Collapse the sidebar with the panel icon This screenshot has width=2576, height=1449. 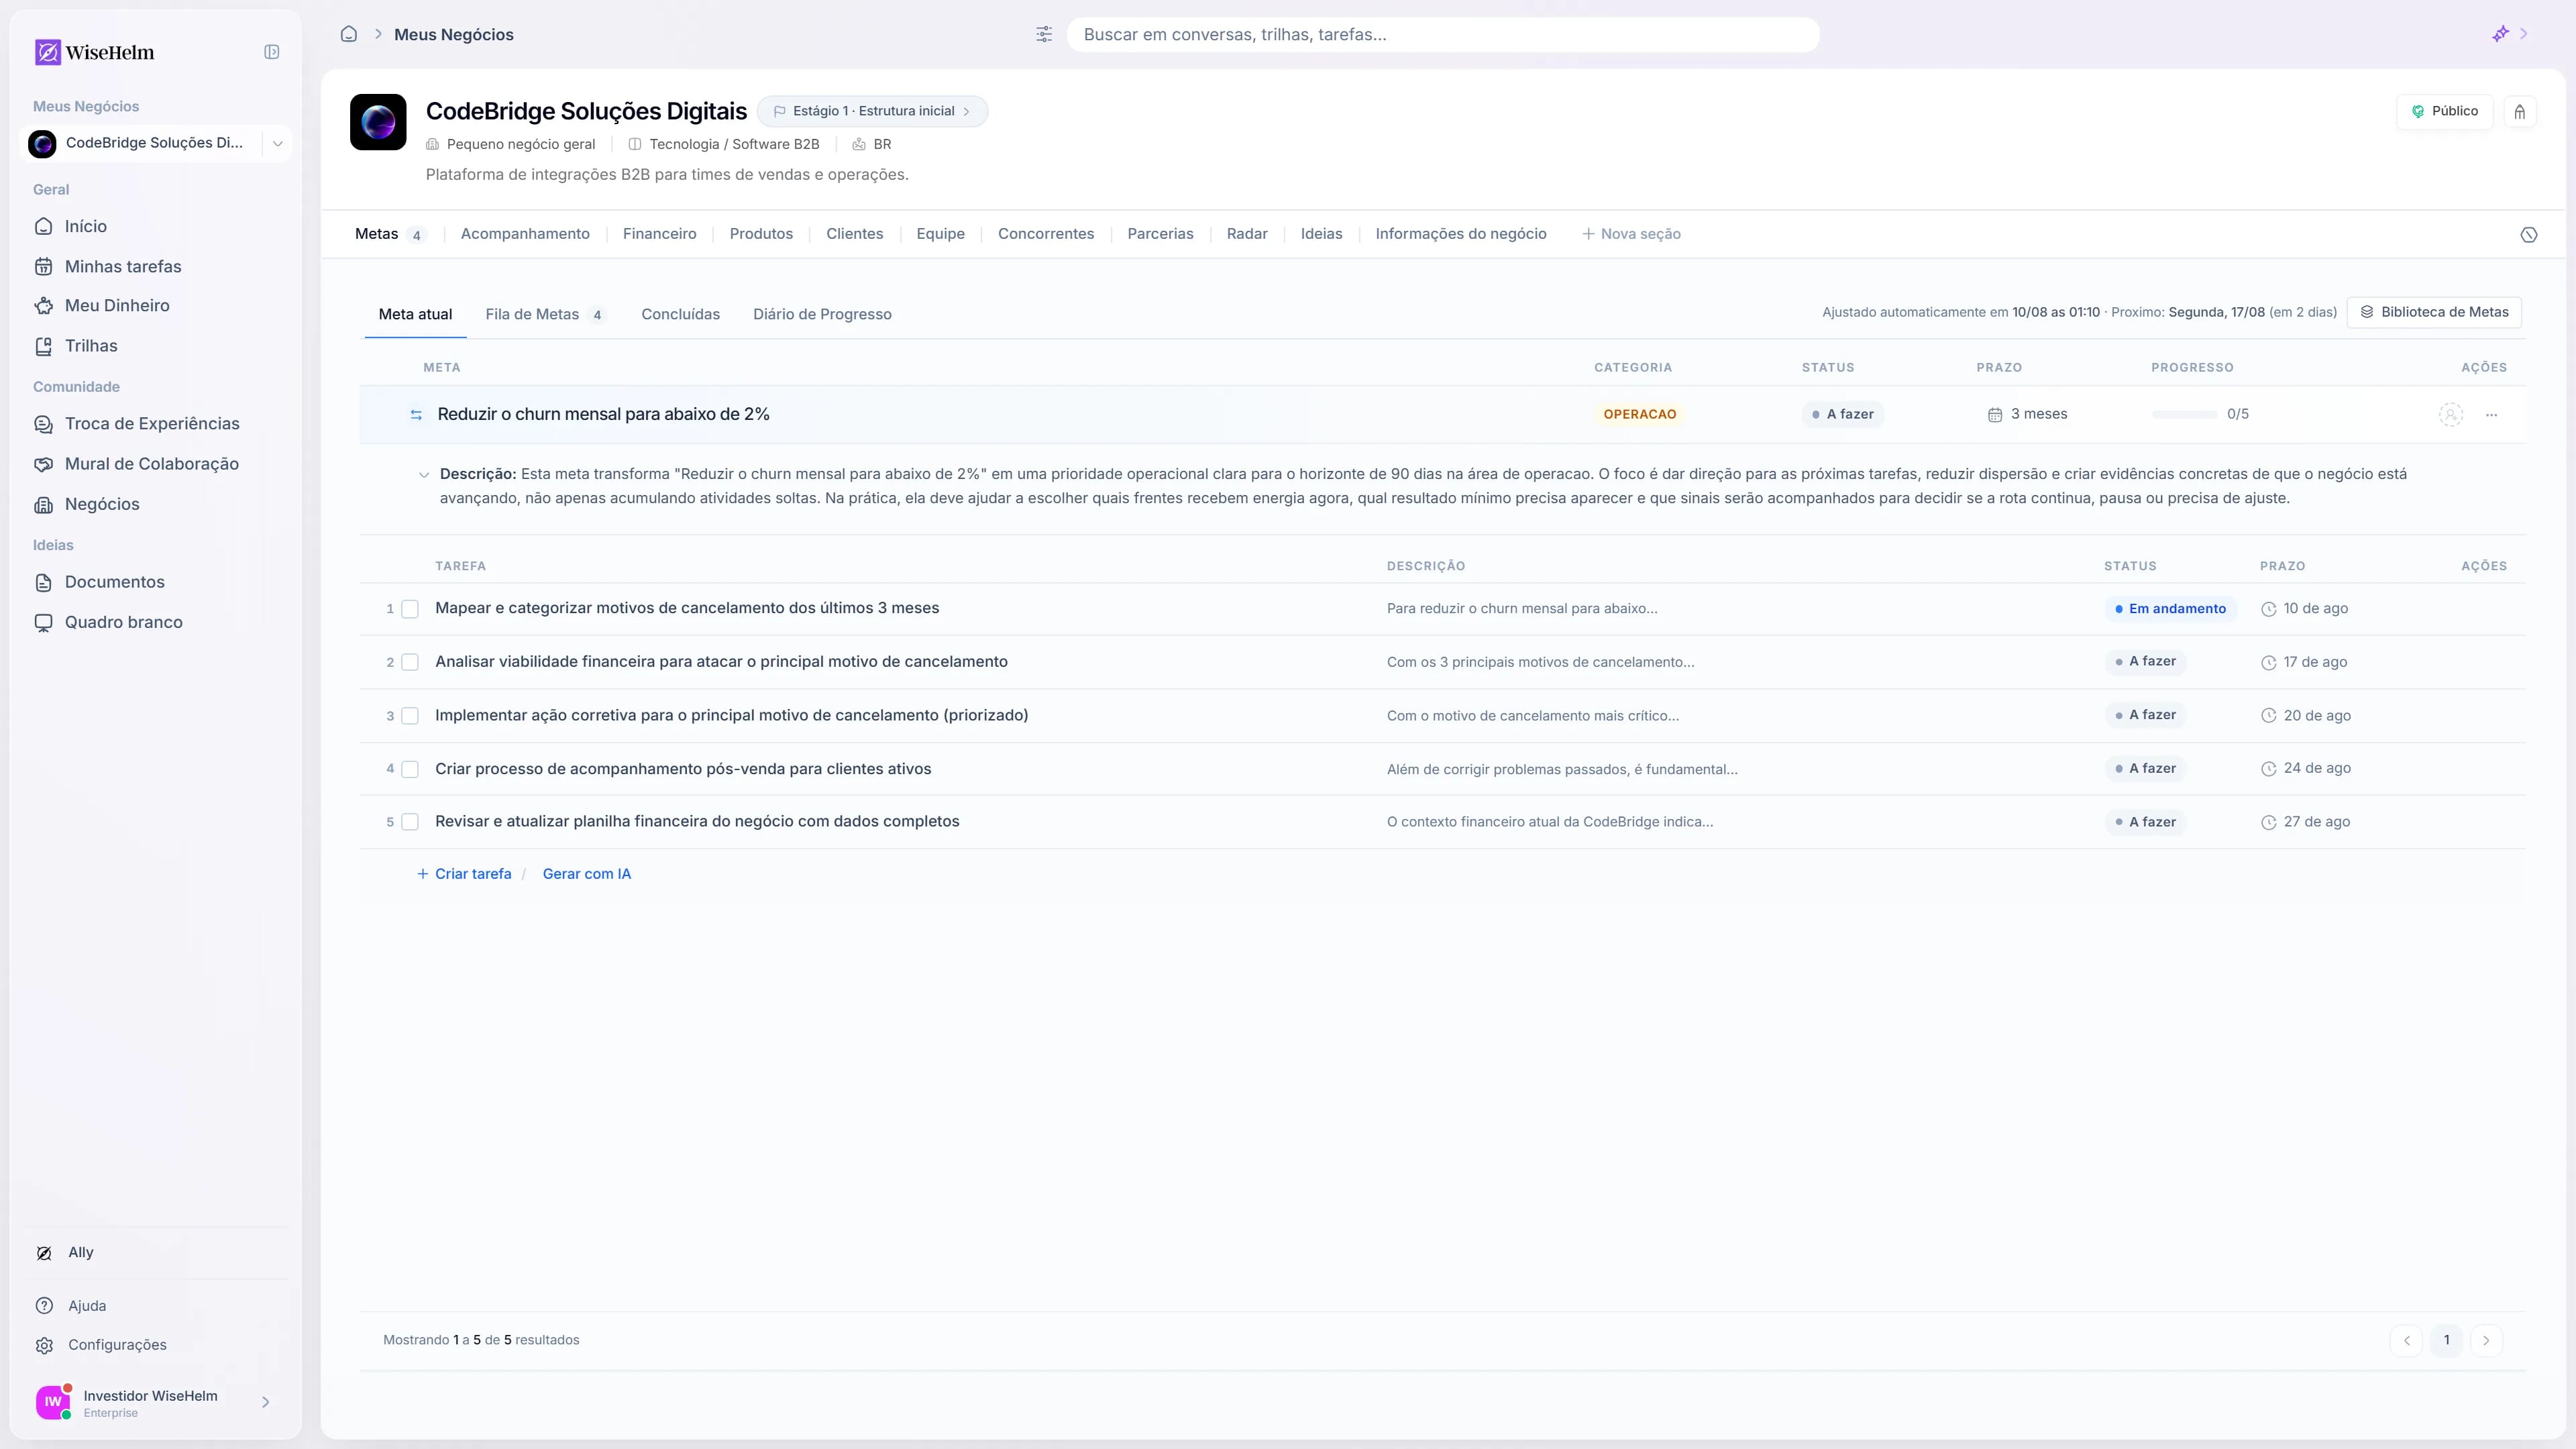(271, 52)
